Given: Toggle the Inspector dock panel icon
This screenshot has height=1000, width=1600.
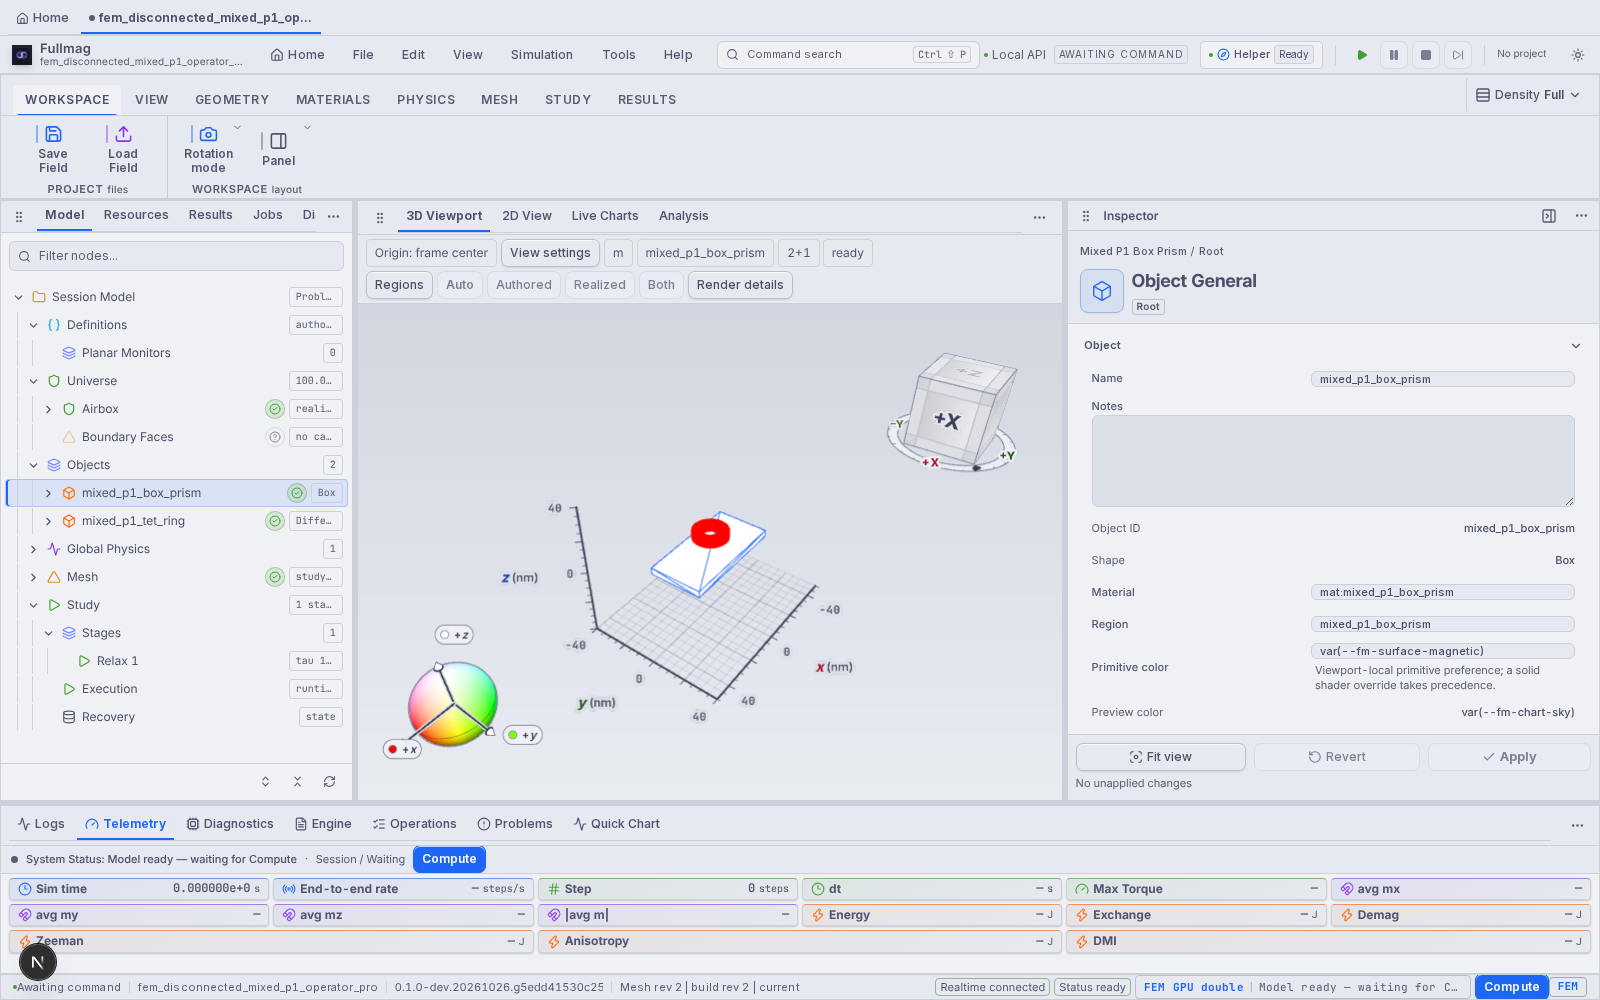Looking at the screenshot, I should tap(1549, 216).
